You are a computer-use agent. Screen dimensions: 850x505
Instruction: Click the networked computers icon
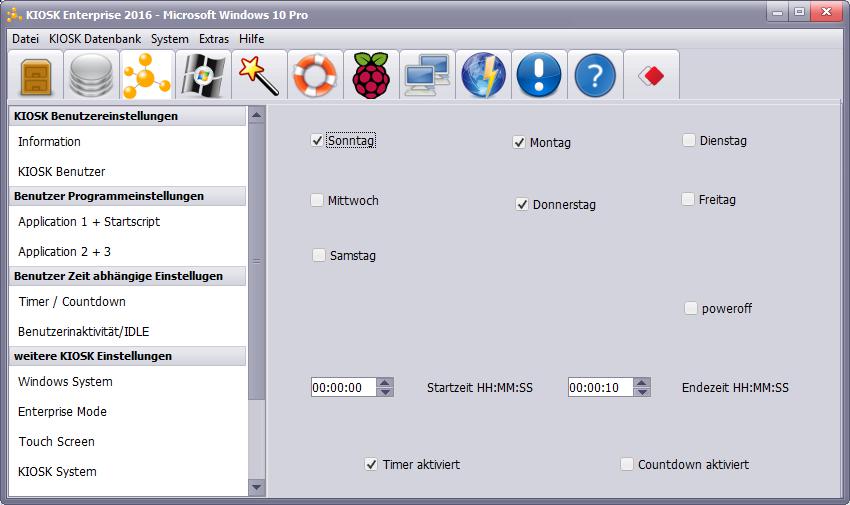427,75
